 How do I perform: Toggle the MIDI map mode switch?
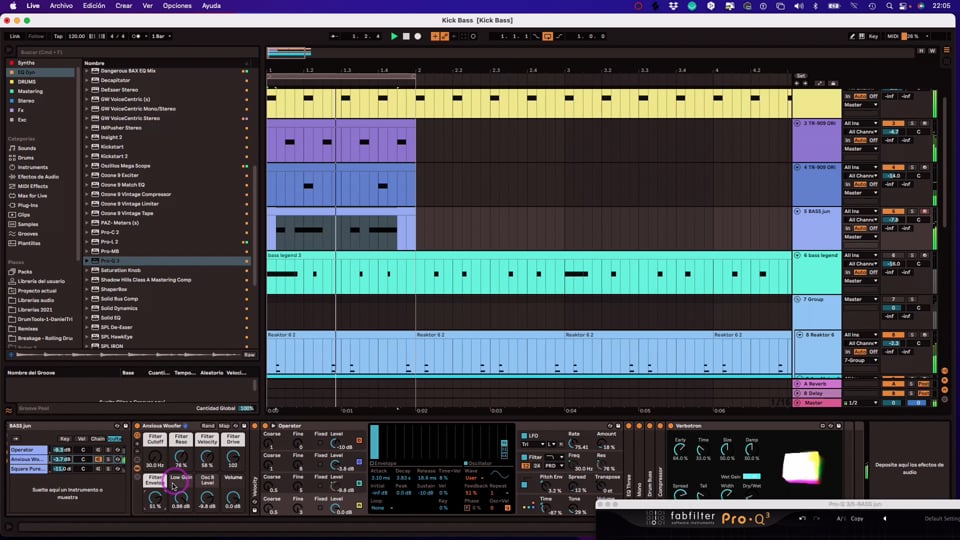[893, 36]
